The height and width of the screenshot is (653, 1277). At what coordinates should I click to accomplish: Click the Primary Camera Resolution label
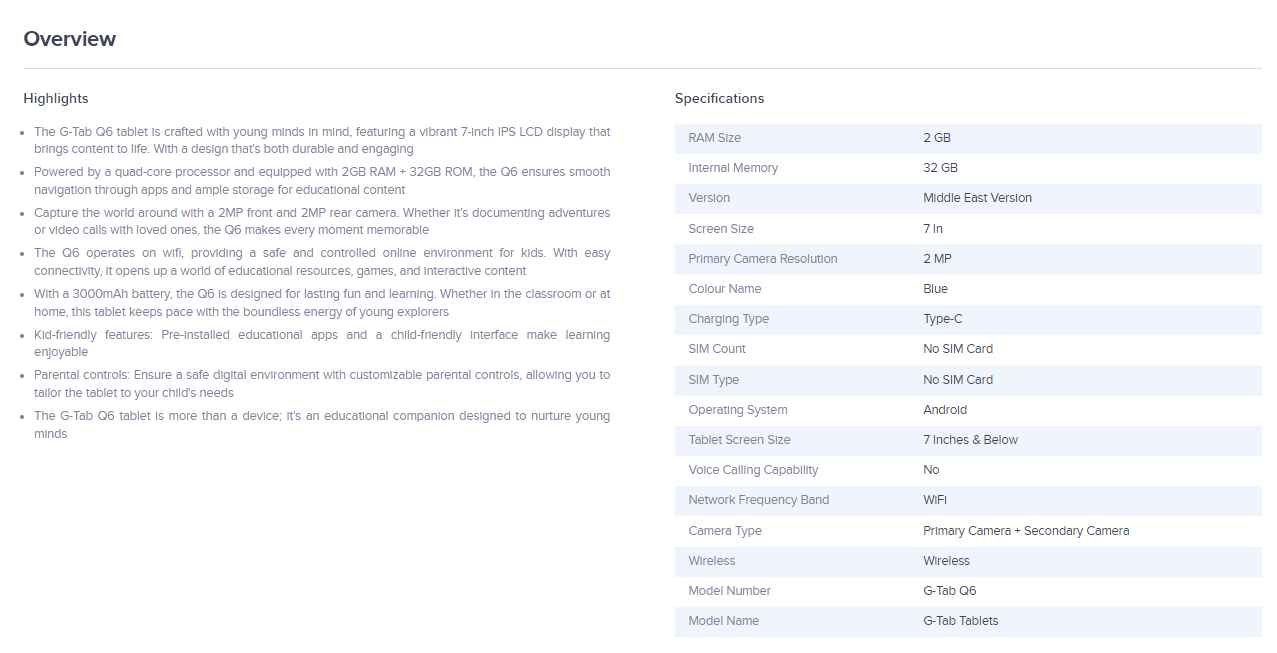[x=762, y=259]
